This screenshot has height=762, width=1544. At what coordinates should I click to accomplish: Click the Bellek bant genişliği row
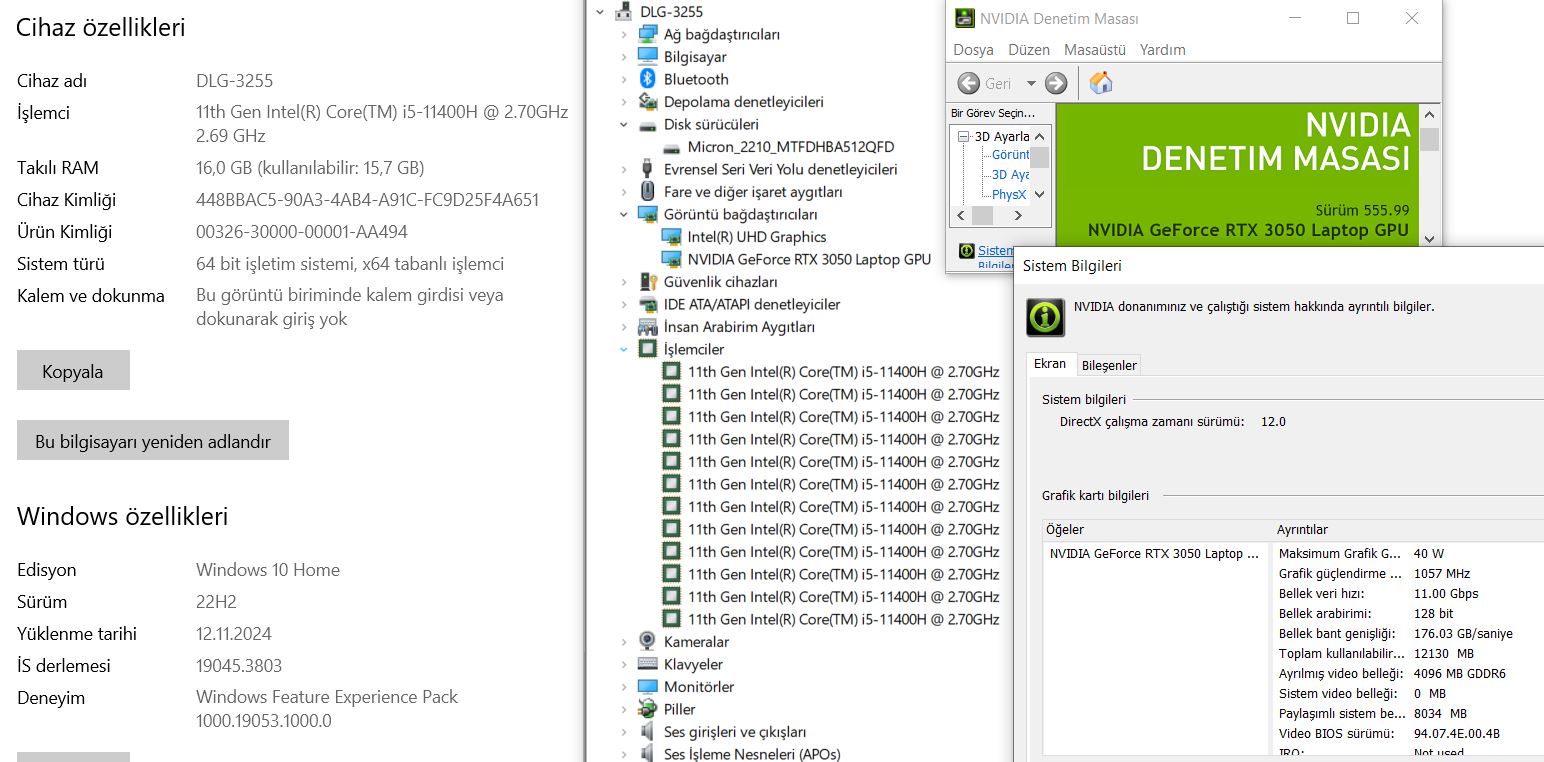coord(1409,633)
